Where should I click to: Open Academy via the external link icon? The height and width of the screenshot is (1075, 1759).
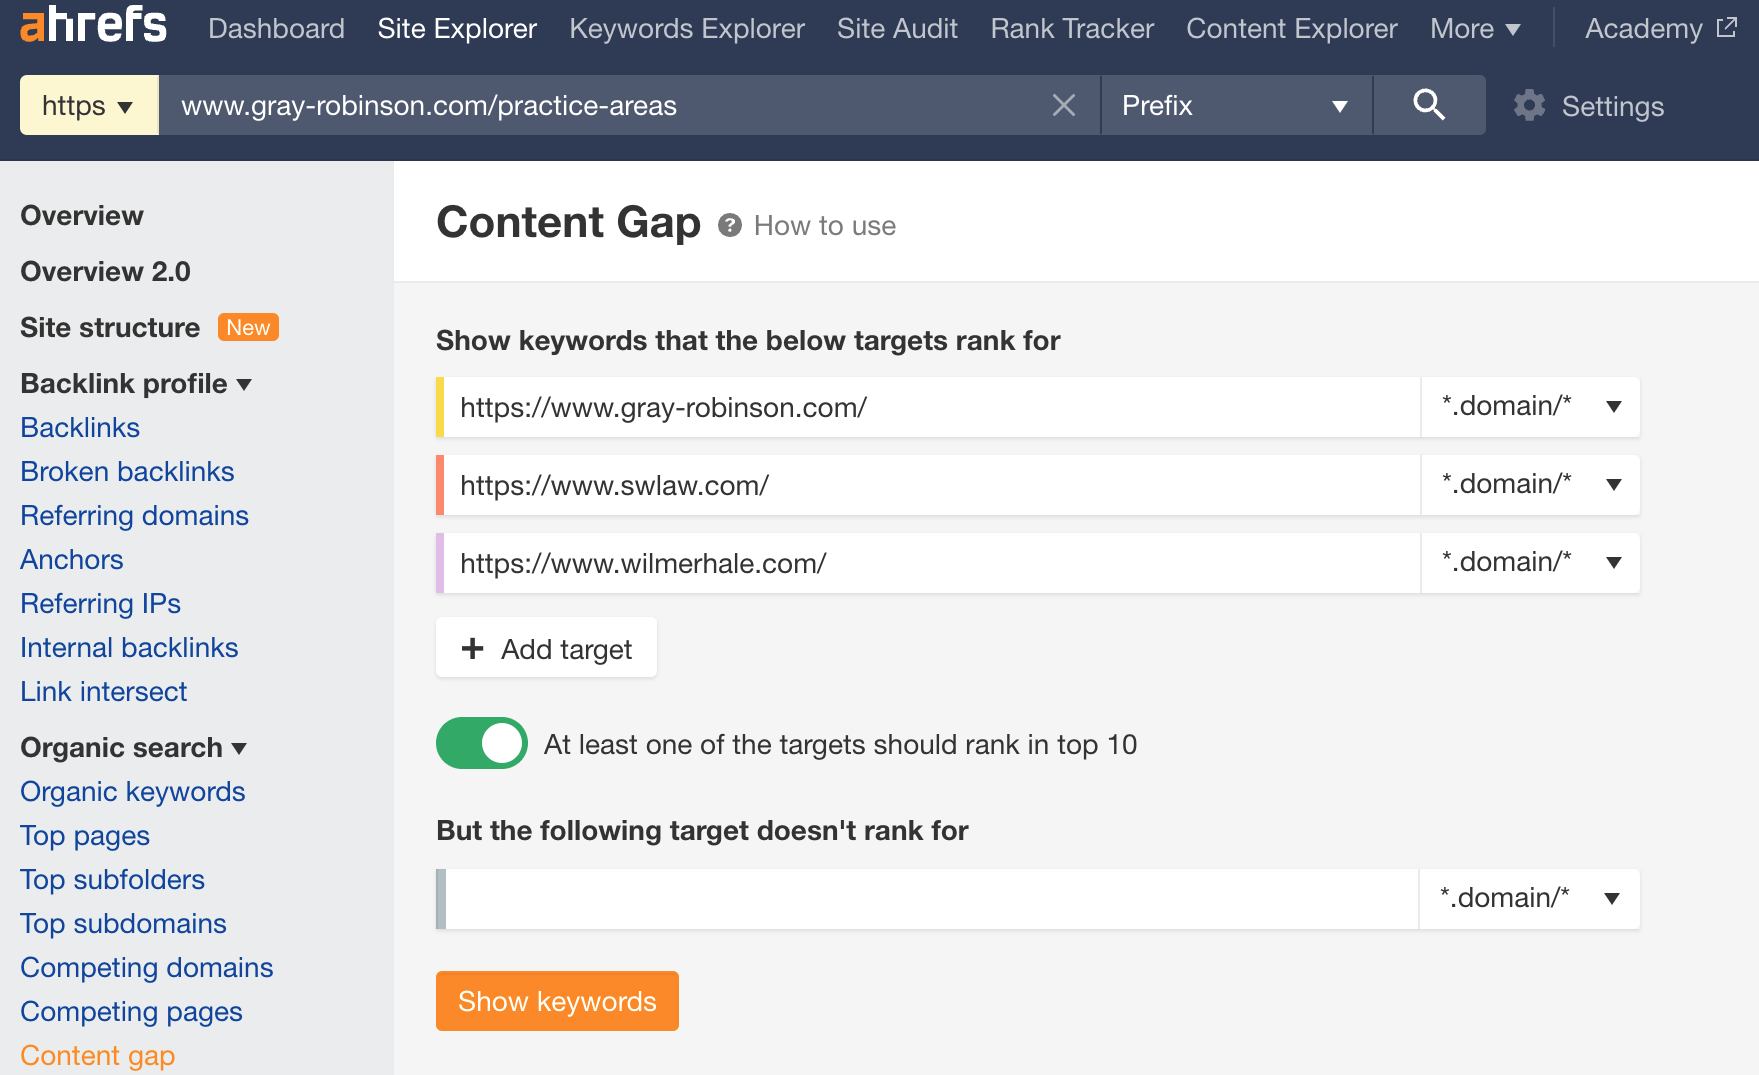[x=1725, y=27]
